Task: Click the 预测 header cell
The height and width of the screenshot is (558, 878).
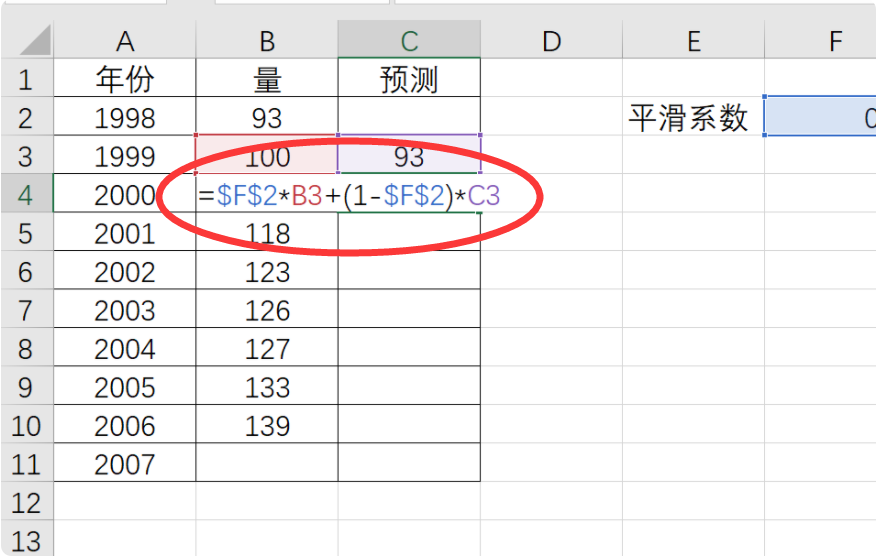Action: coord(409,78)
